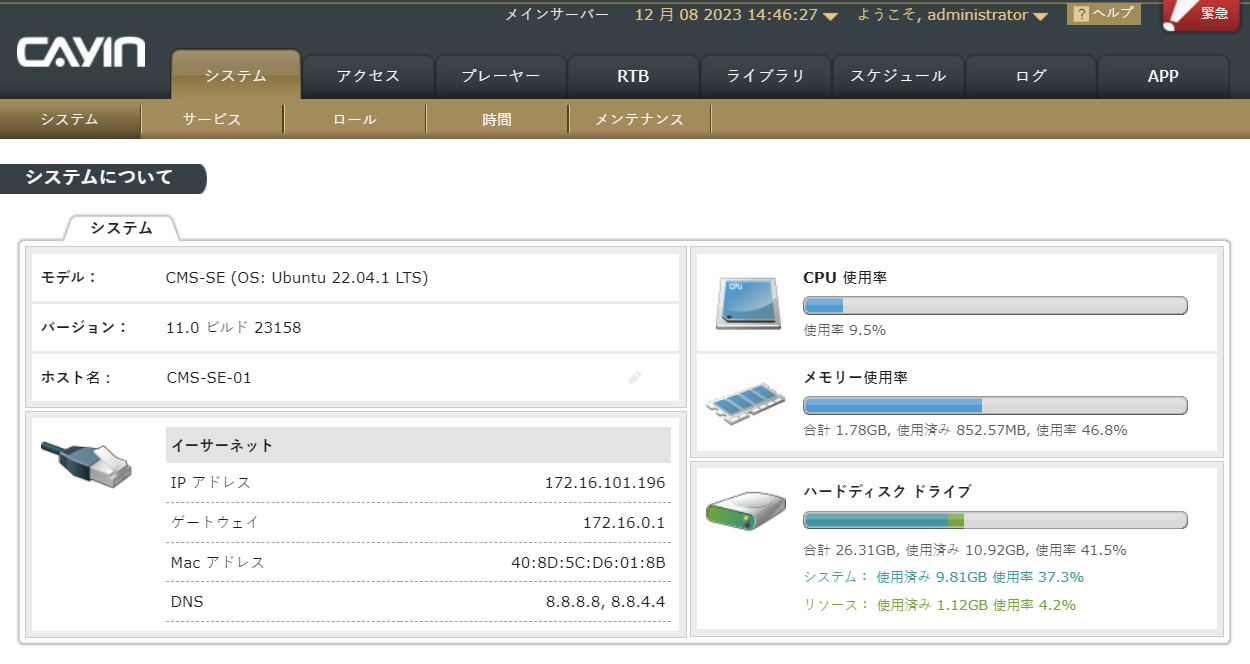This screenshot has width=1250, height=664.
Task: Click the イーサーネット section header
Action: 418,445
